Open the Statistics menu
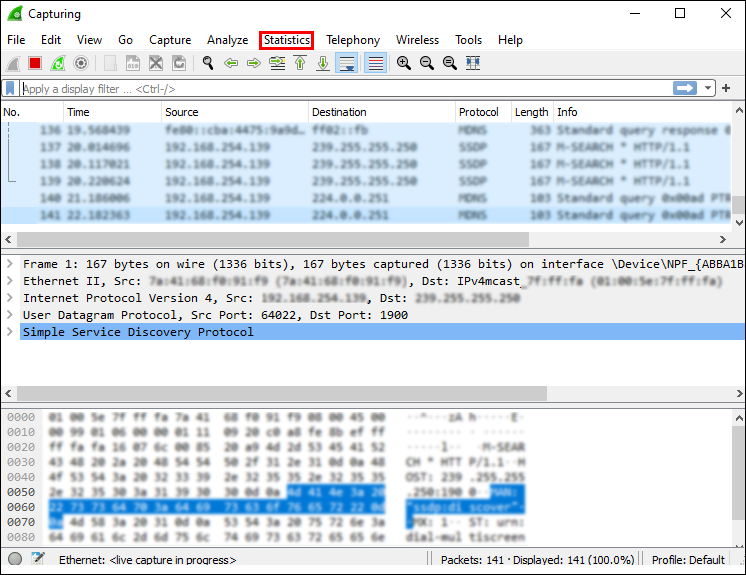Image resolution: width=746 pixels, height=575 pixels. tap(286, 40)
